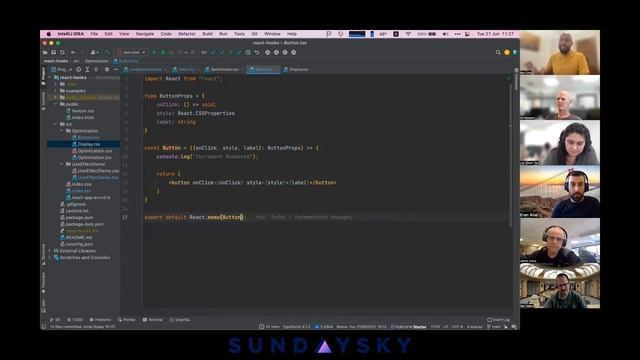The image size is (640, 360).
Task: Click the green Run button
Action: click(x=154, y=52)
